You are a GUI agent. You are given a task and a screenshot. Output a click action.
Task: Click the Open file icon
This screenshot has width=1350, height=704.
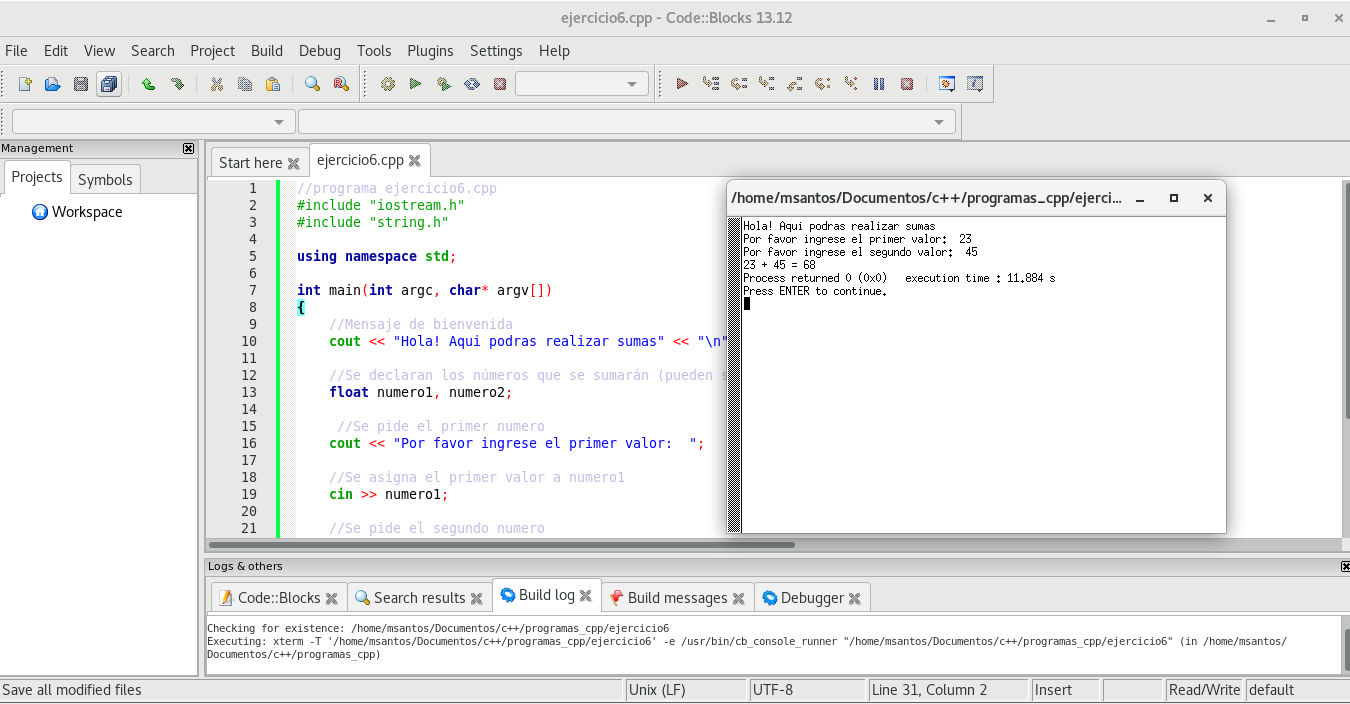(x=53, y=84)
